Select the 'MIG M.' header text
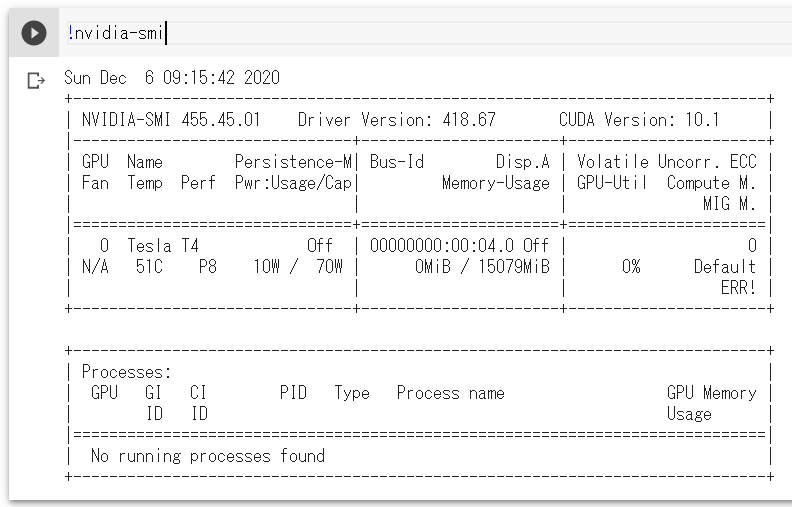The height and width of the screenshot is (507, 792). 729,204
